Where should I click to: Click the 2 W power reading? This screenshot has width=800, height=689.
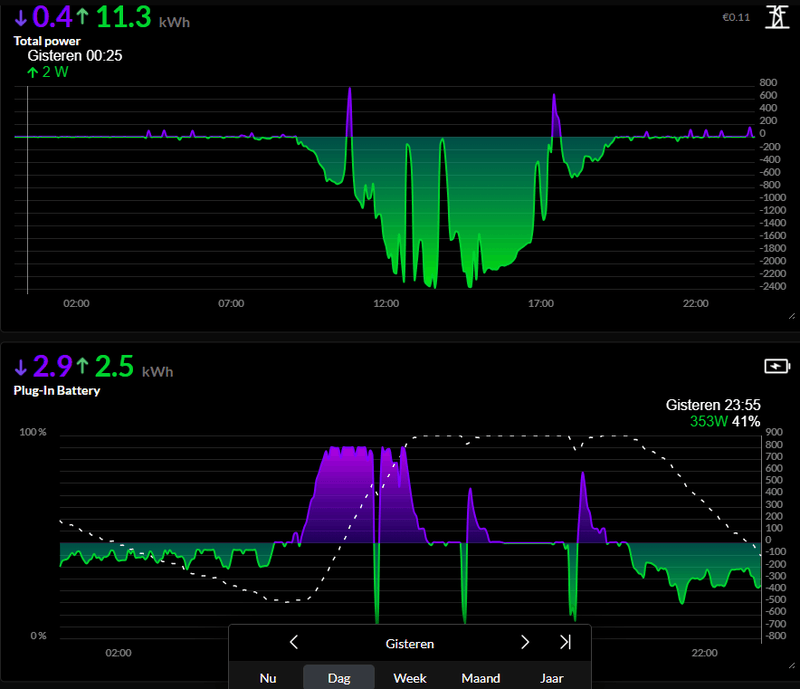coord(55,72)
